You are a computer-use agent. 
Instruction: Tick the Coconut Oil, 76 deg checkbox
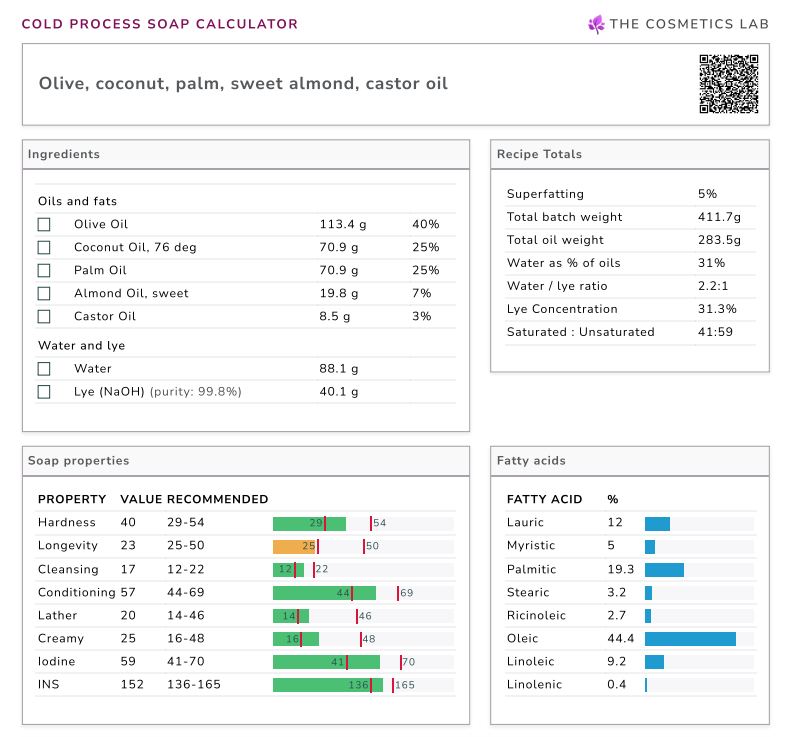(x=44, y=247)
